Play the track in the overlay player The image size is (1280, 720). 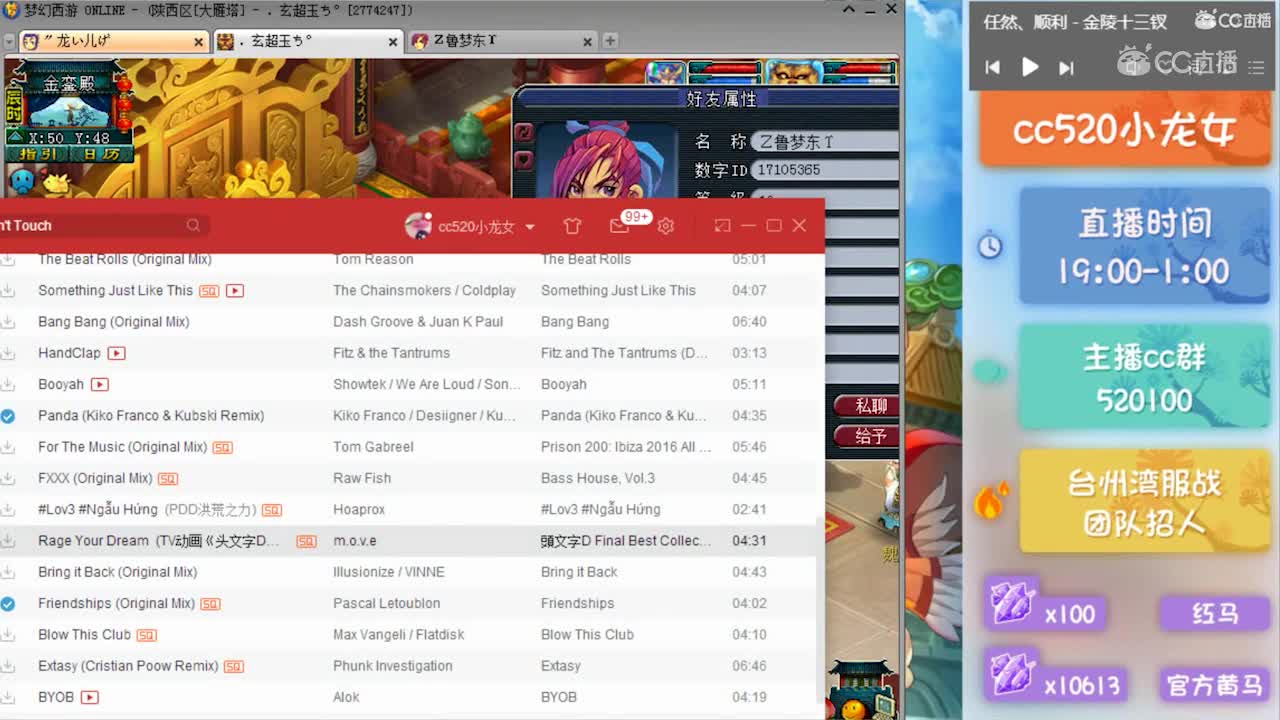point(1029,67)
